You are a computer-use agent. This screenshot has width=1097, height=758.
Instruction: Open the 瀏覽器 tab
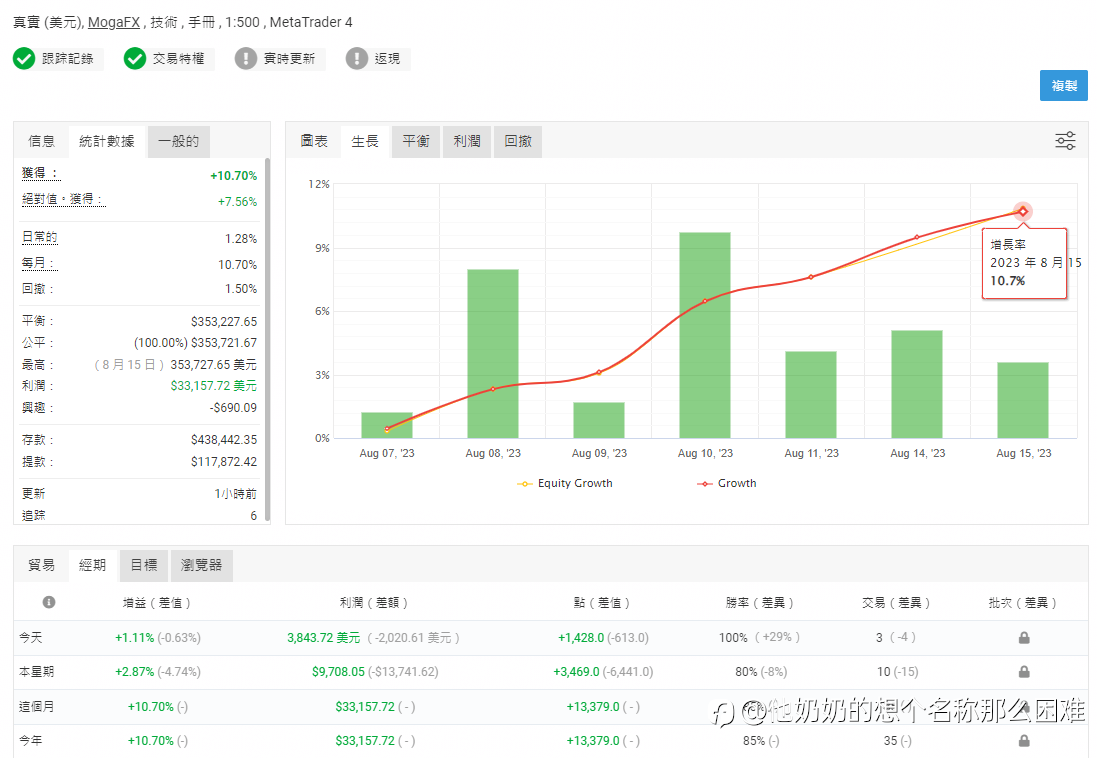(201, 565)
